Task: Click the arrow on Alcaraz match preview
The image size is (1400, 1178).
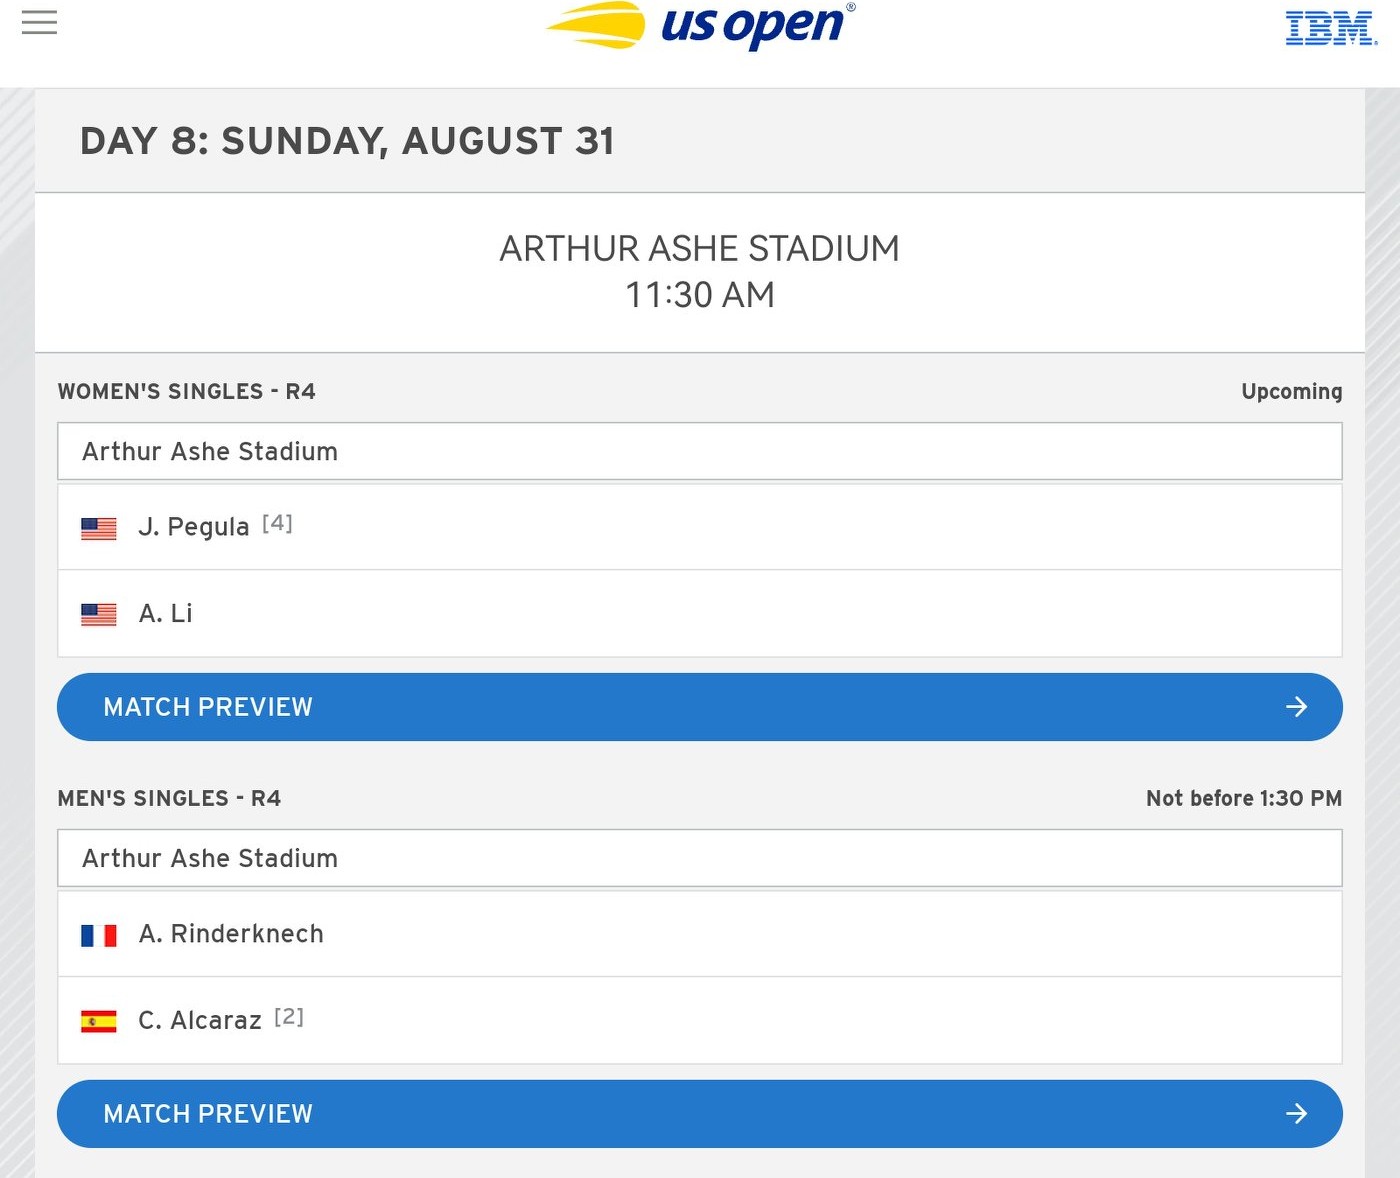Action: [1297, 1114]
